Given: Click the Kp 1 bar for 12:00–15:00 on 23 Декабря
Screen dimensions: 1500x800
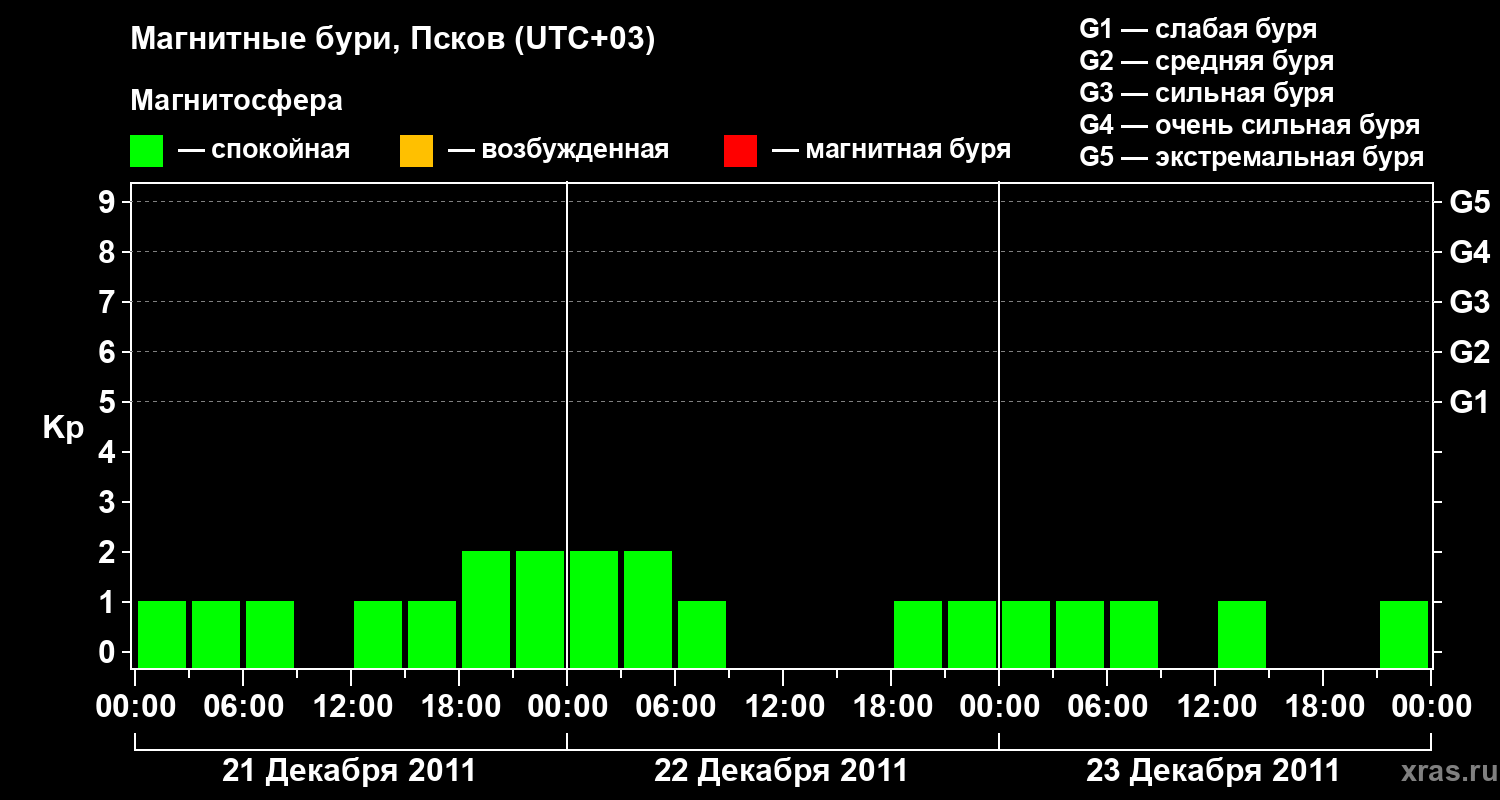Looking at the screenshot, I should click(1242, 634).
